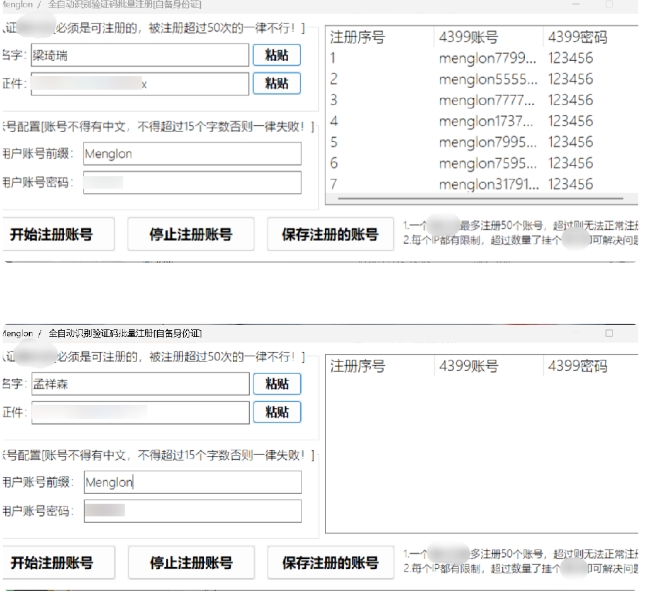Maximize the upper window
This screenshot has height=598, width=645.
point(608,6)
